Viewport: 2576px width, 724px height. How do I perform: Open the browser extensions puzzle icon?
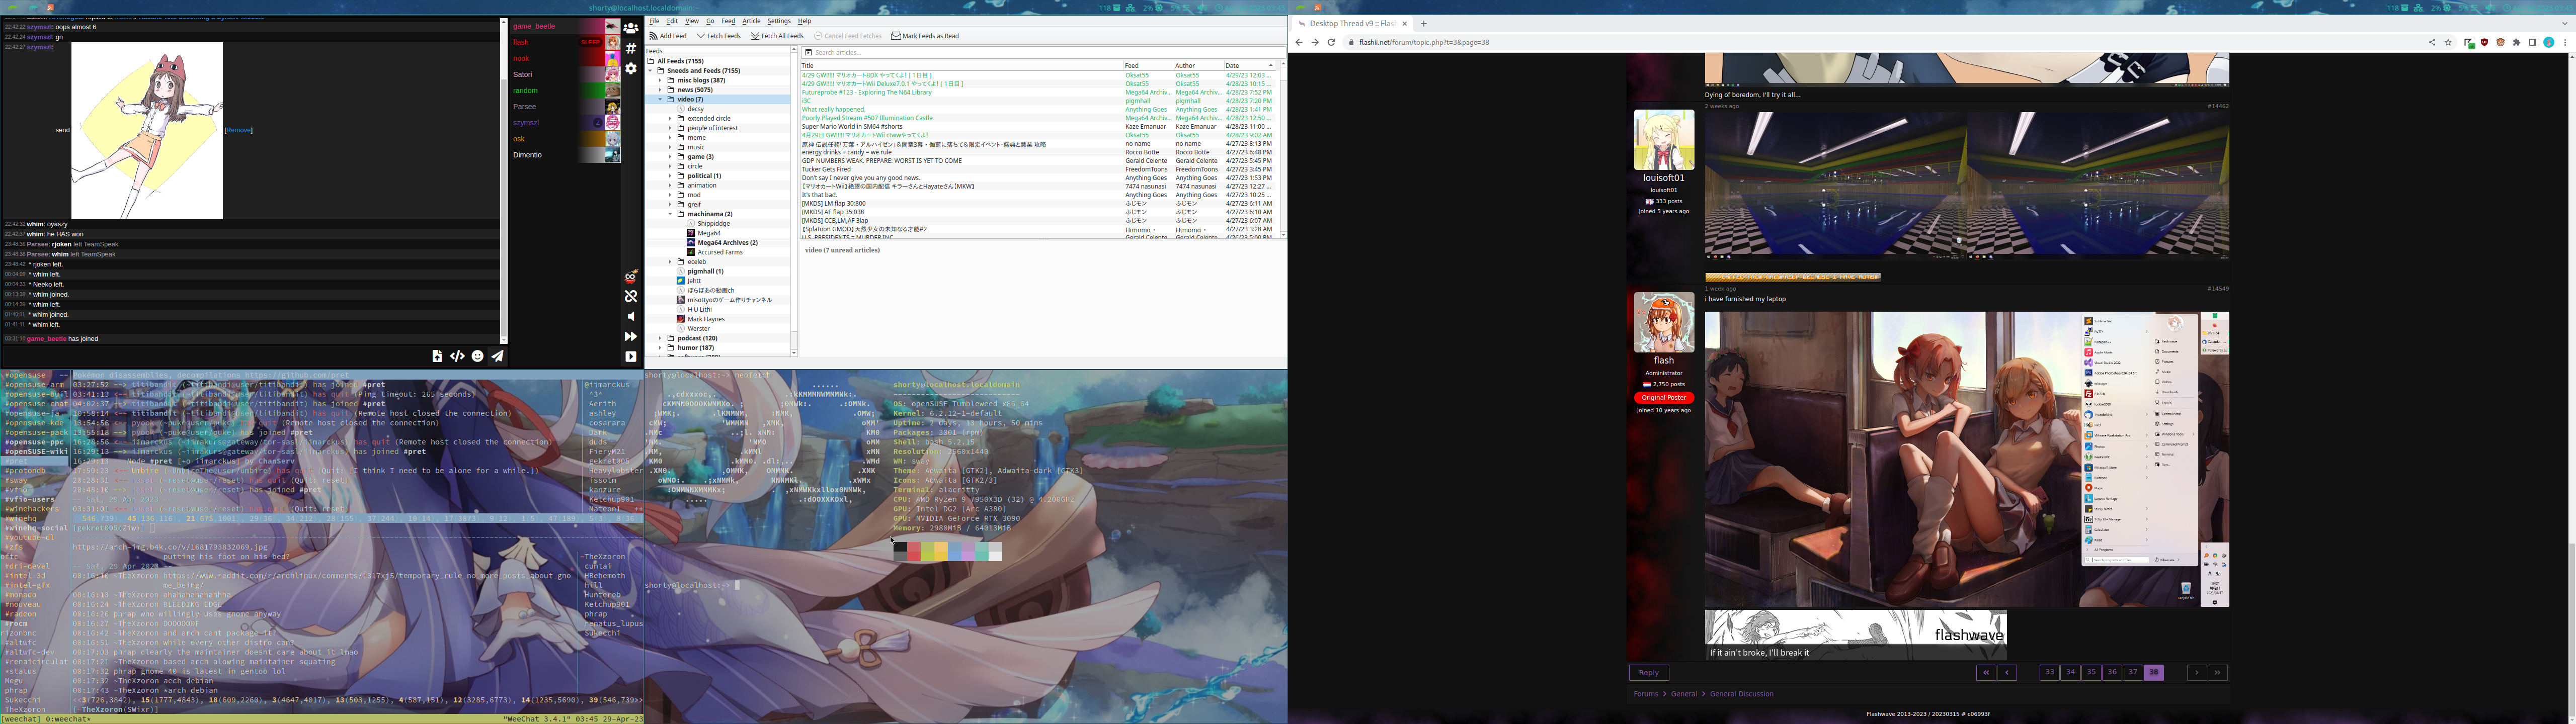2517,42
